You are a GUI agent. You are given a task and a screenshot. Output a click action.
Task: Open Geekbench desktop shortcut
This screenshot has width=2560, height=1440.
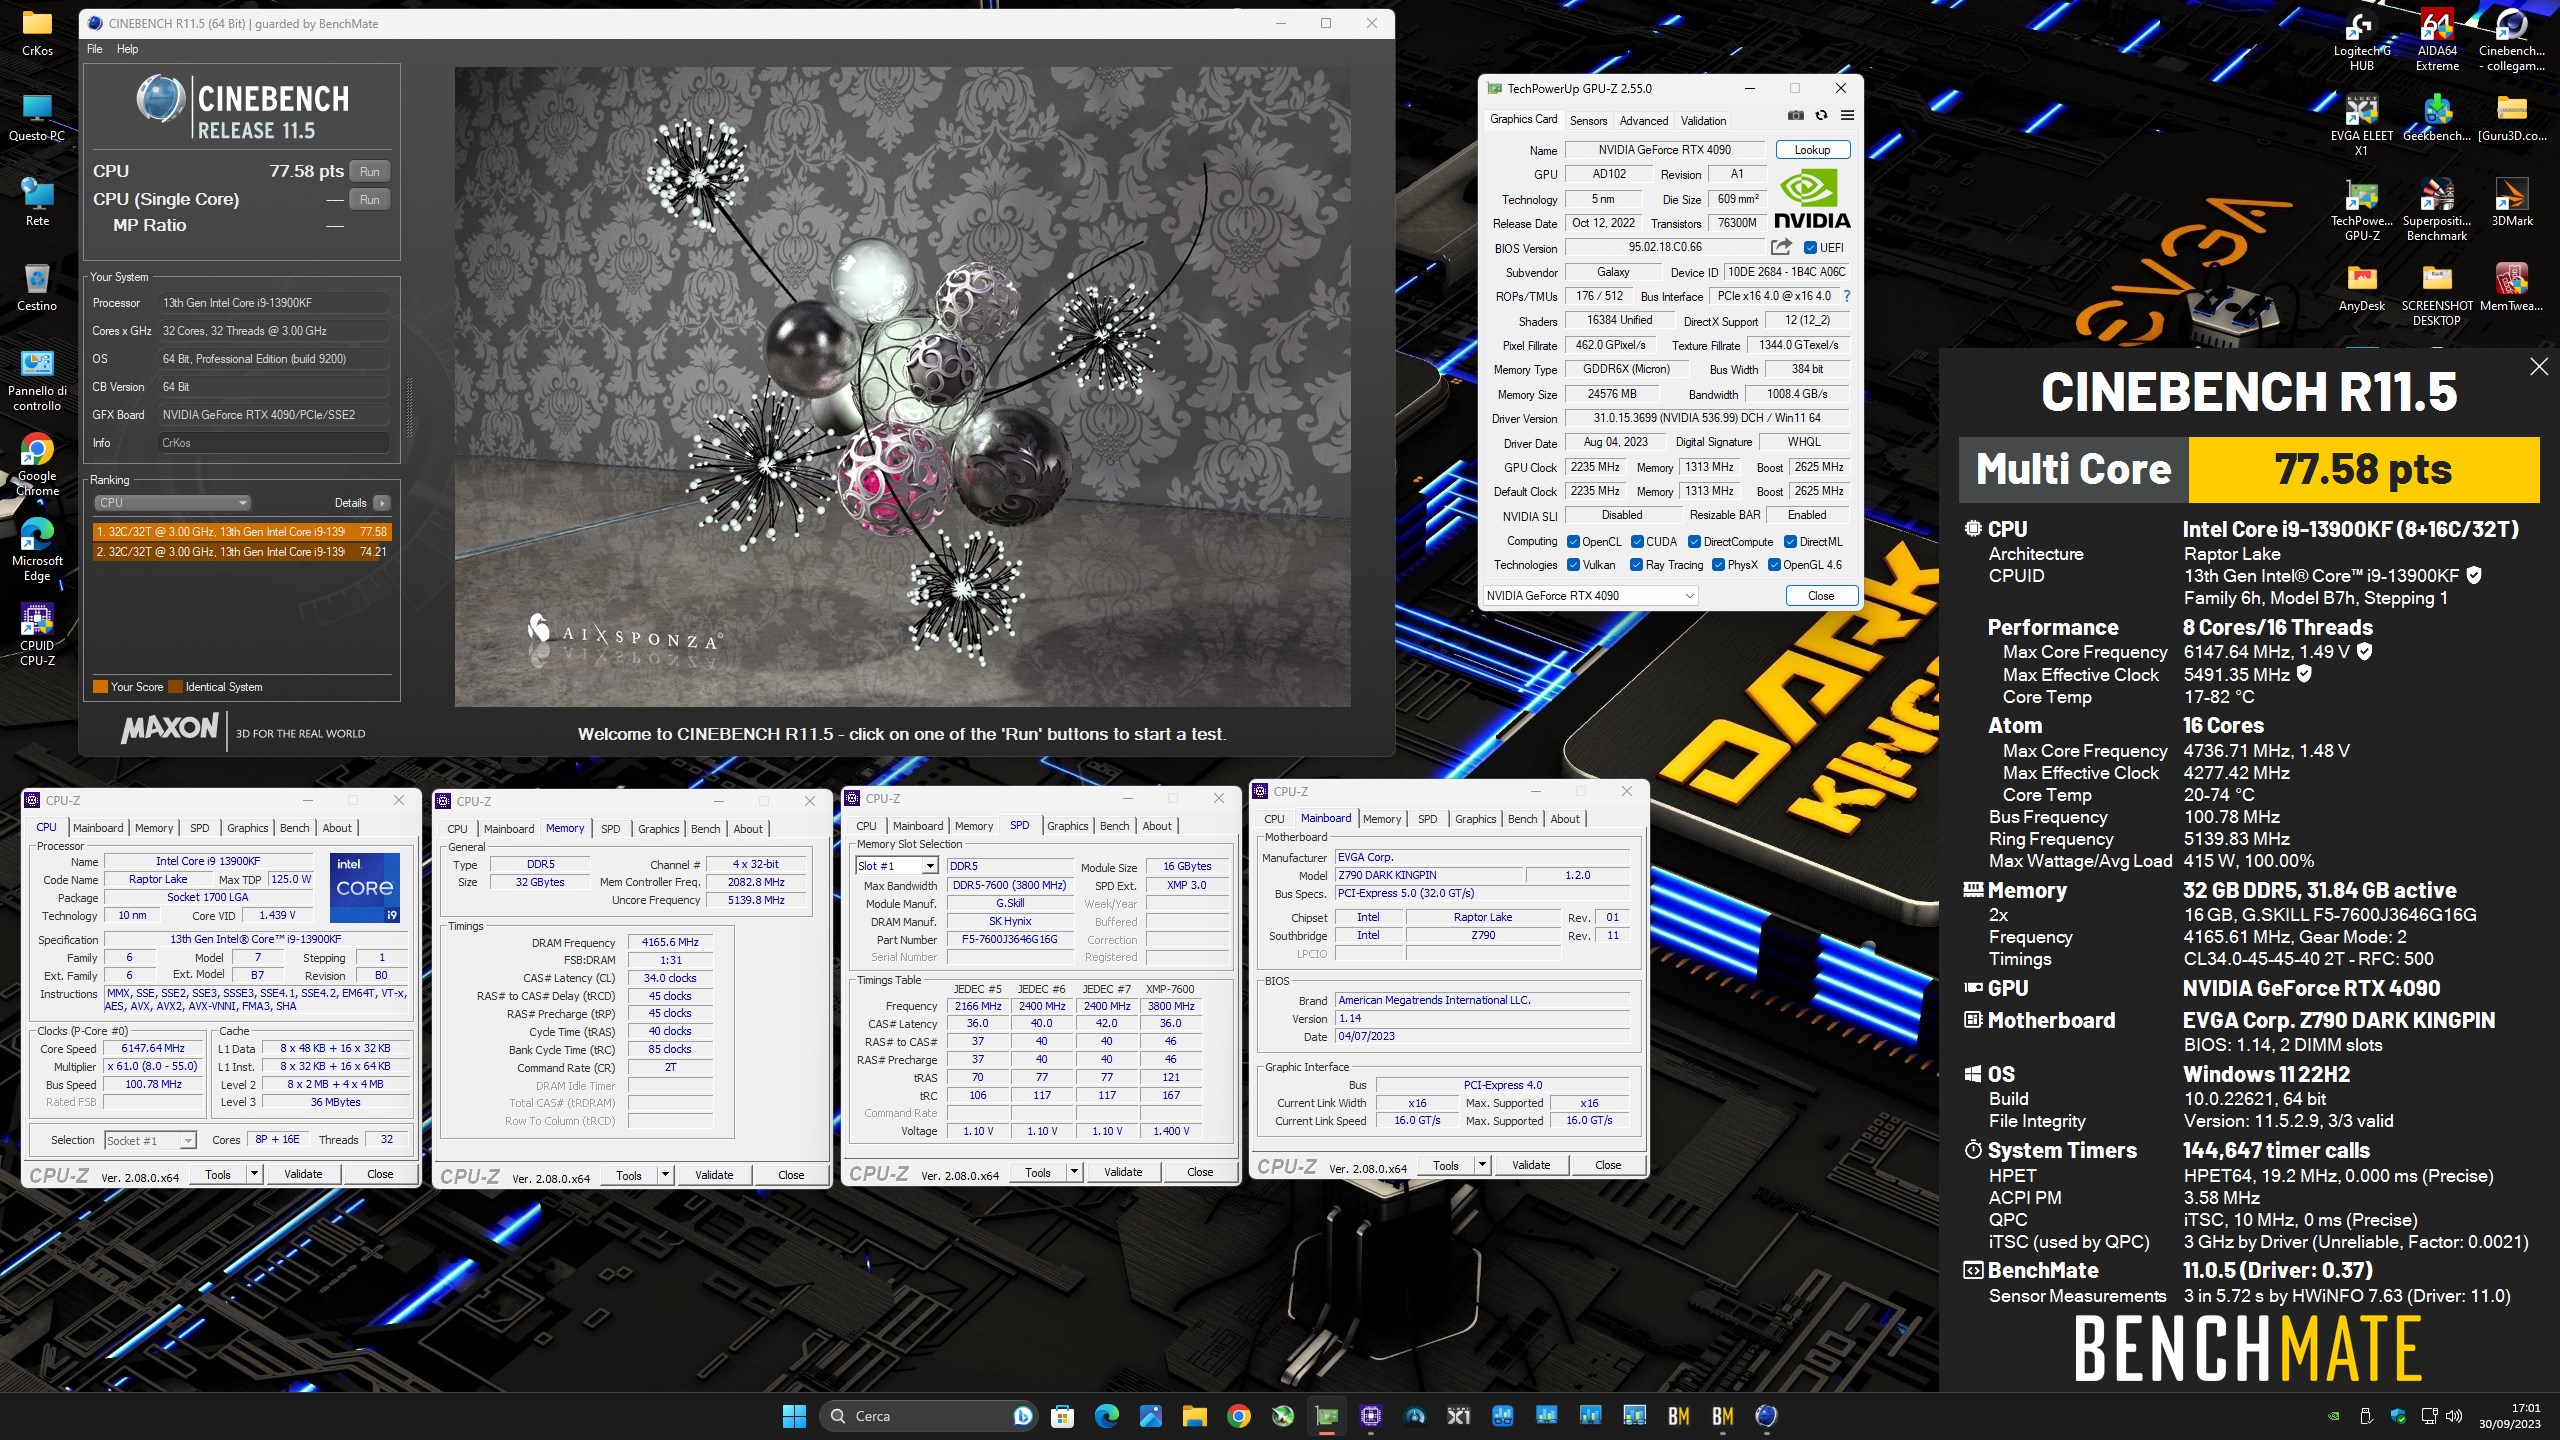coord(2437,118)
